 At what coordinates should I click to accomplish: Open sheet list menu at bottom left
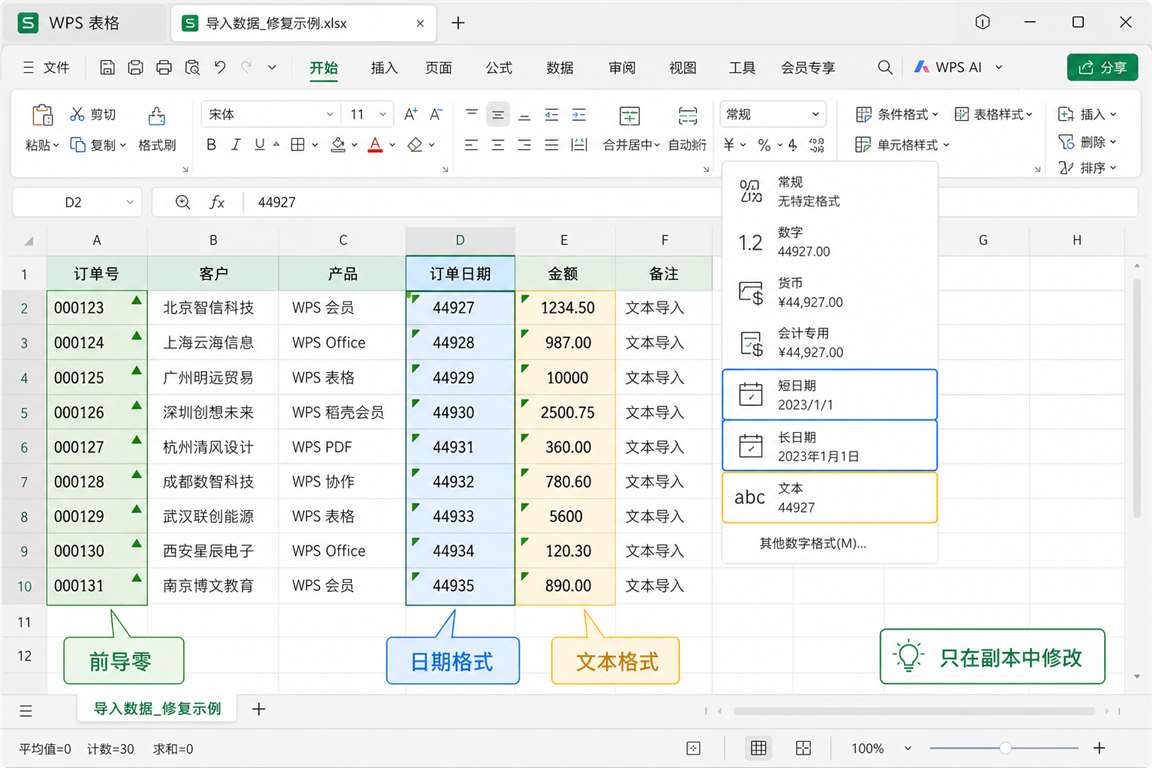pos(26,711)
